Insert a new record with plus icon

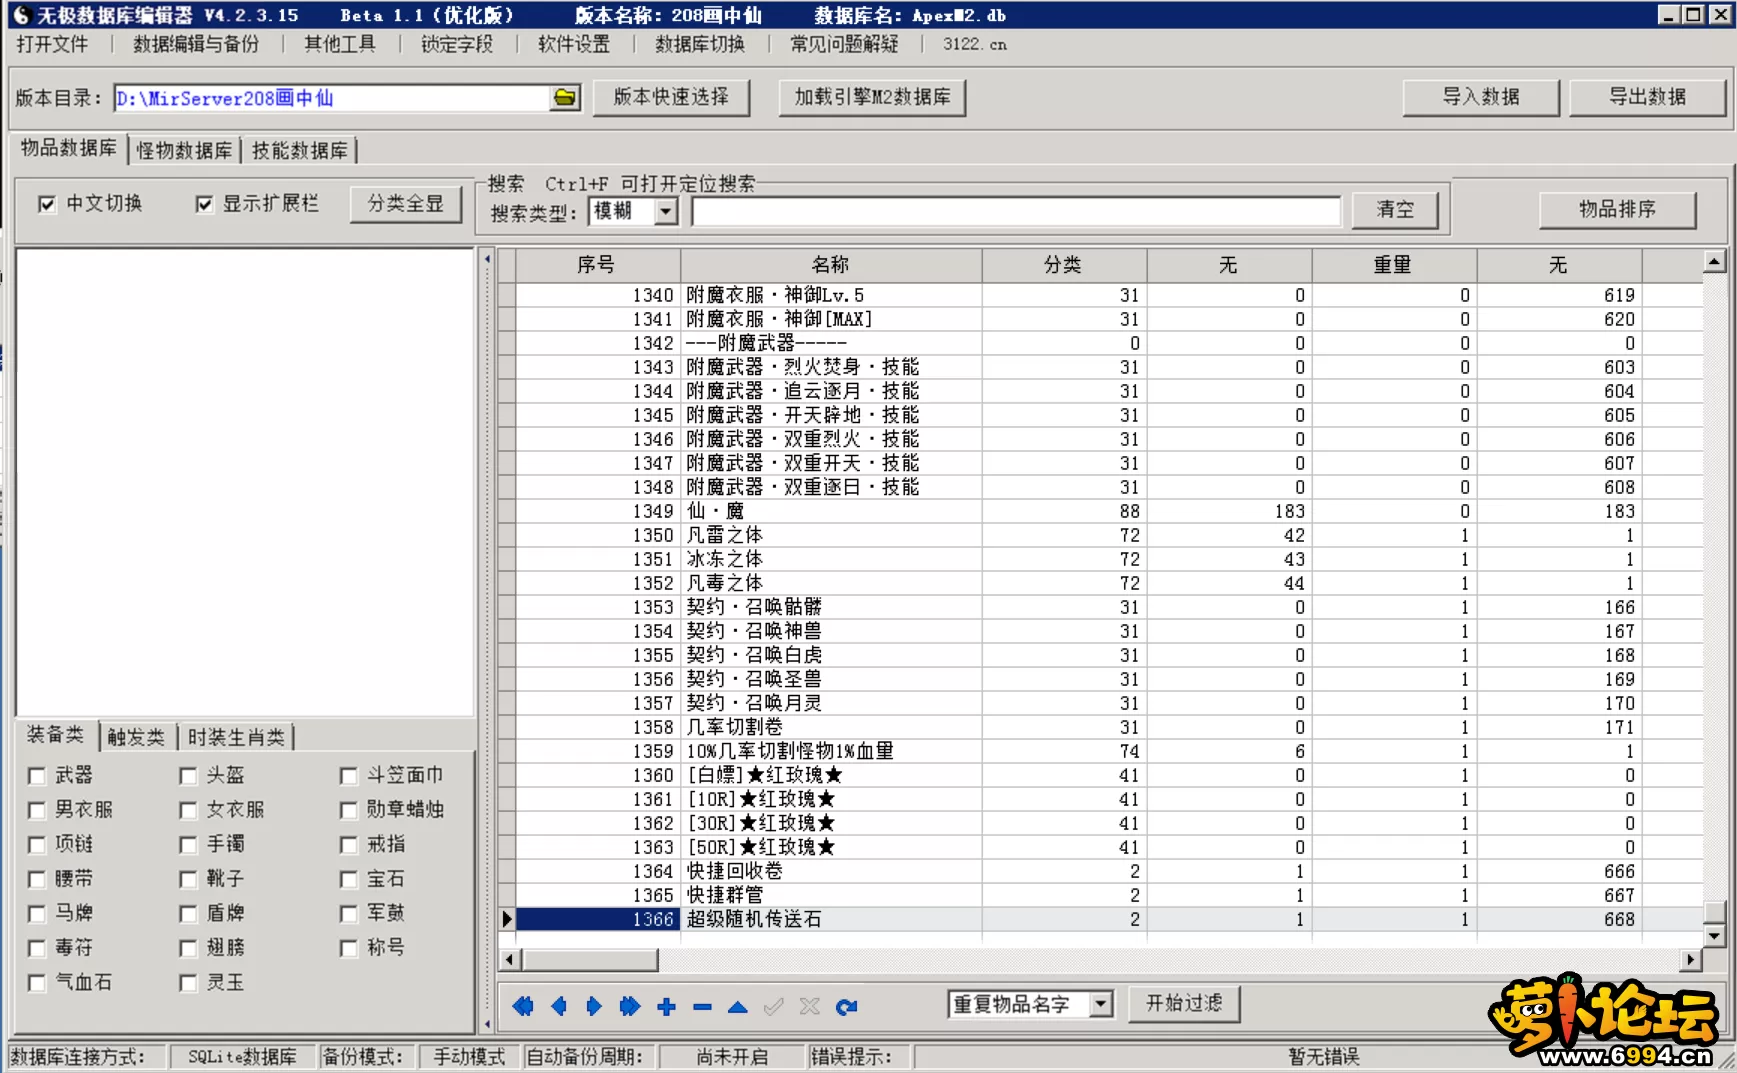pyautogui.click(x=666, y=1006)
